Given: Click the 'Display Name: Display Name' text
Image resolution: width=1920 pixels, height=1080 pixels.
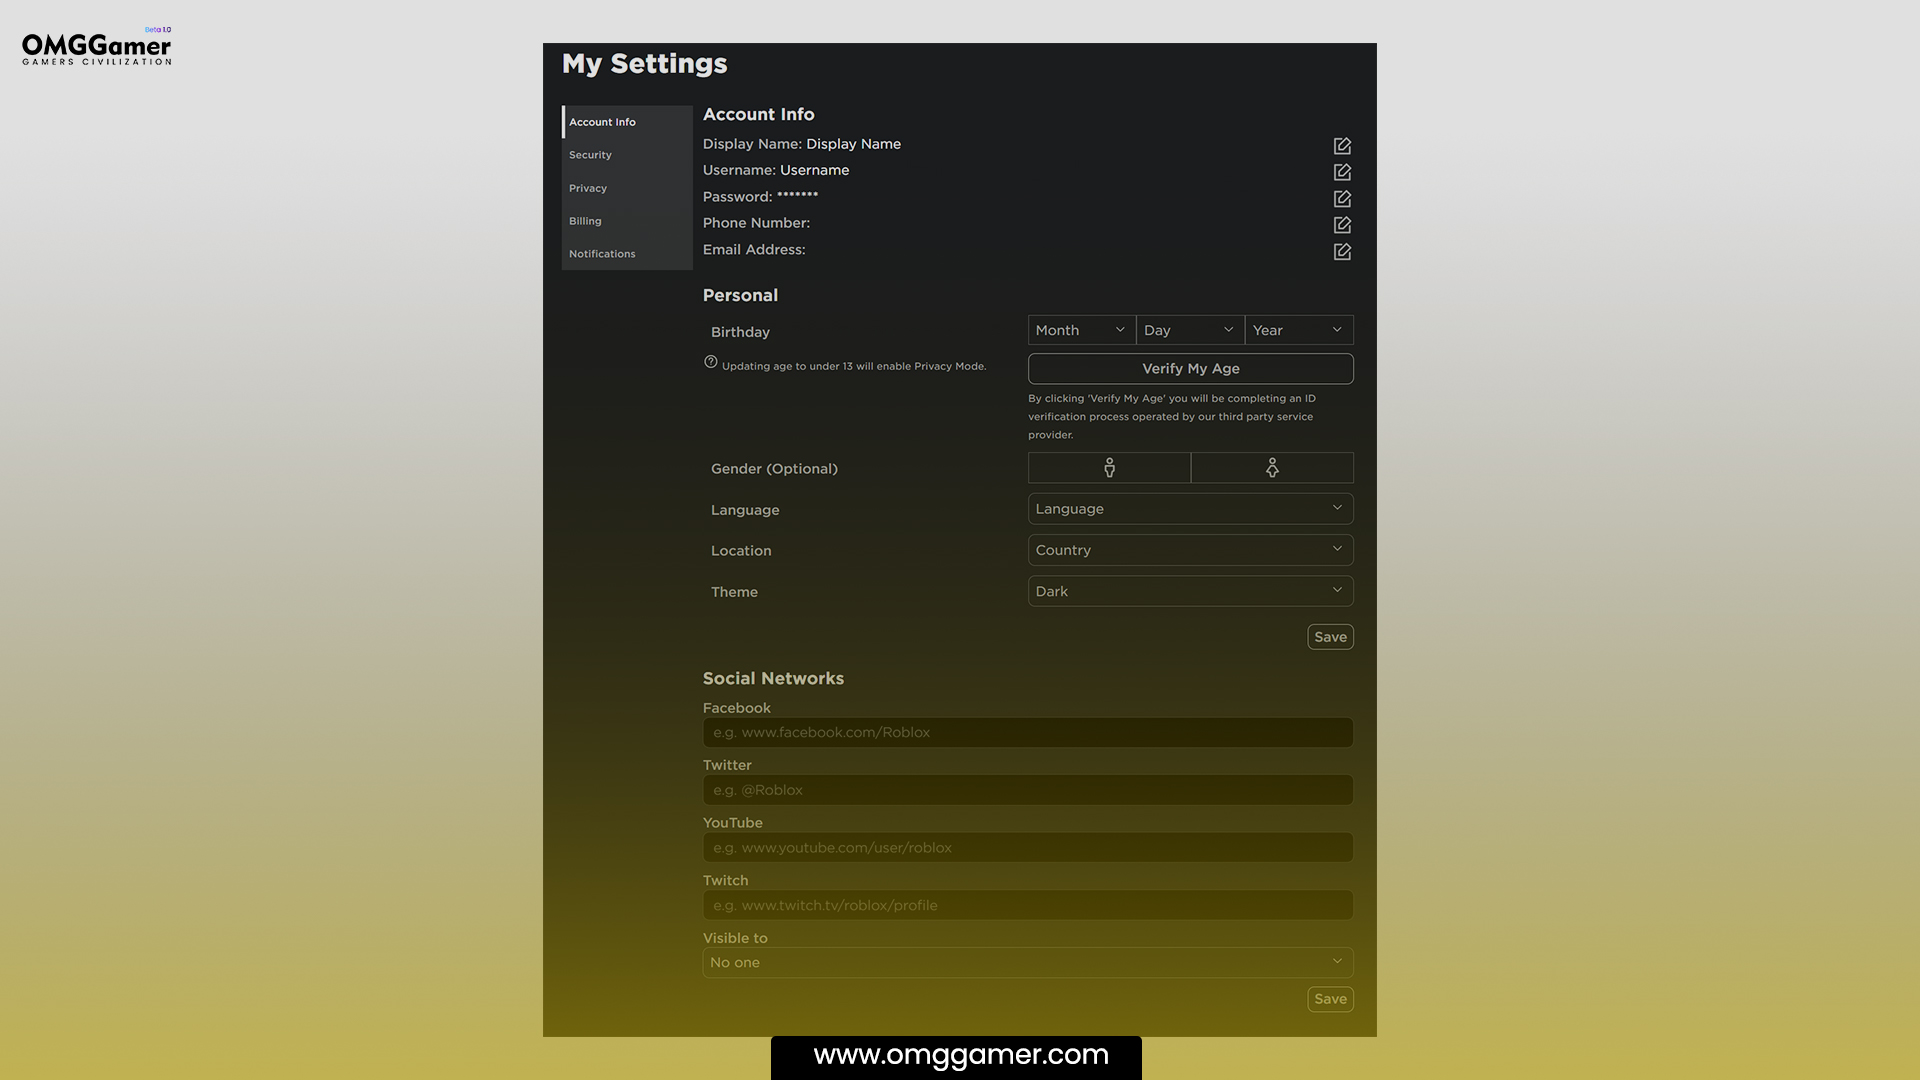Looking at the screenshot, I should click(x=802, y=144).
